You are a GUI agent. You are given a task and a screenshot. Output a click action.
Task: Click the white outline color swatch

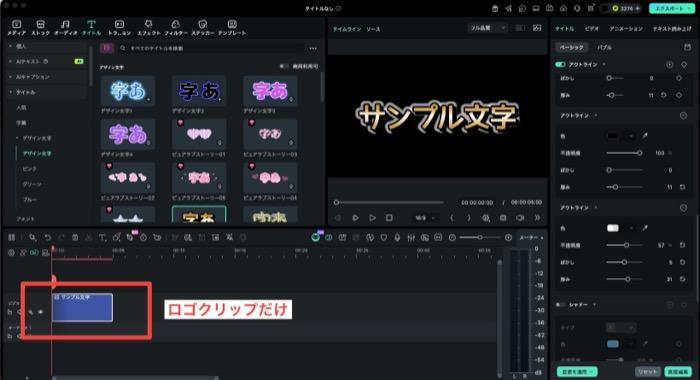pos(612,228)
